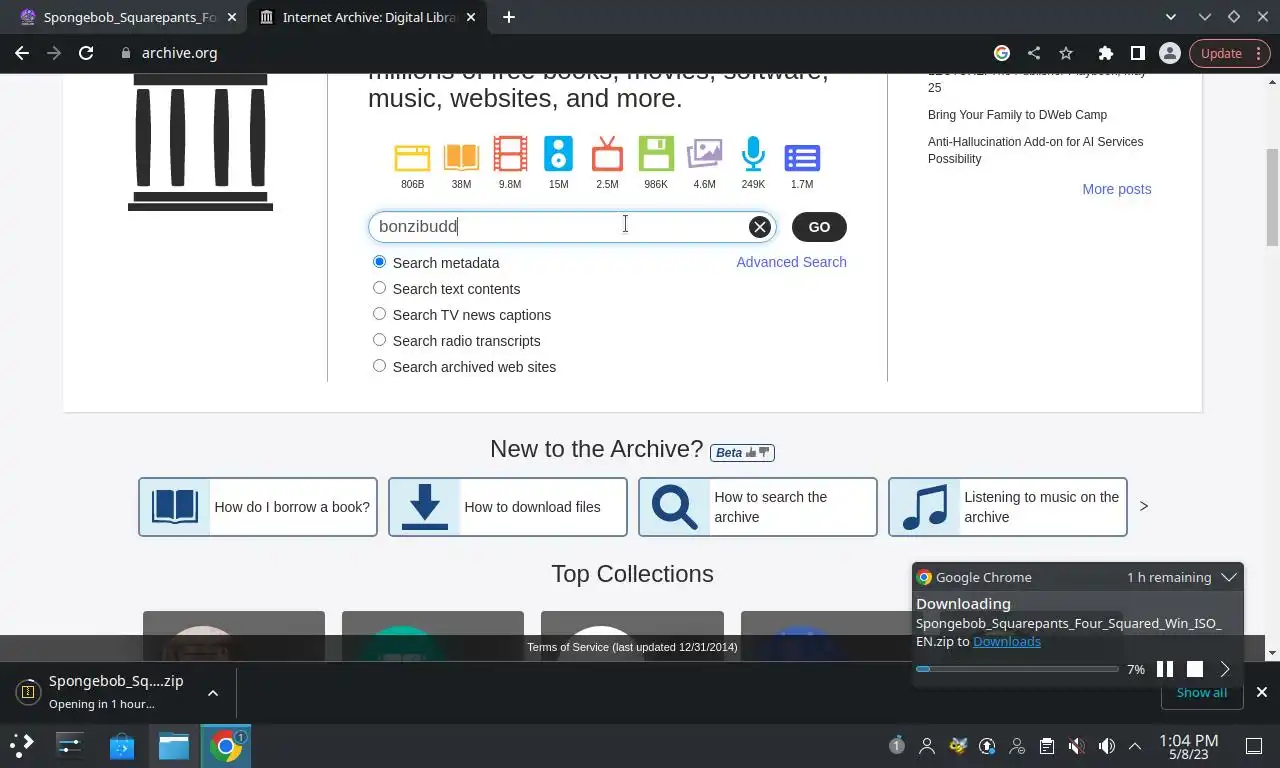Open the web pages (Wayback) media icon
This screenshot has height=768, width=1280.
click(x=412, y=157)
